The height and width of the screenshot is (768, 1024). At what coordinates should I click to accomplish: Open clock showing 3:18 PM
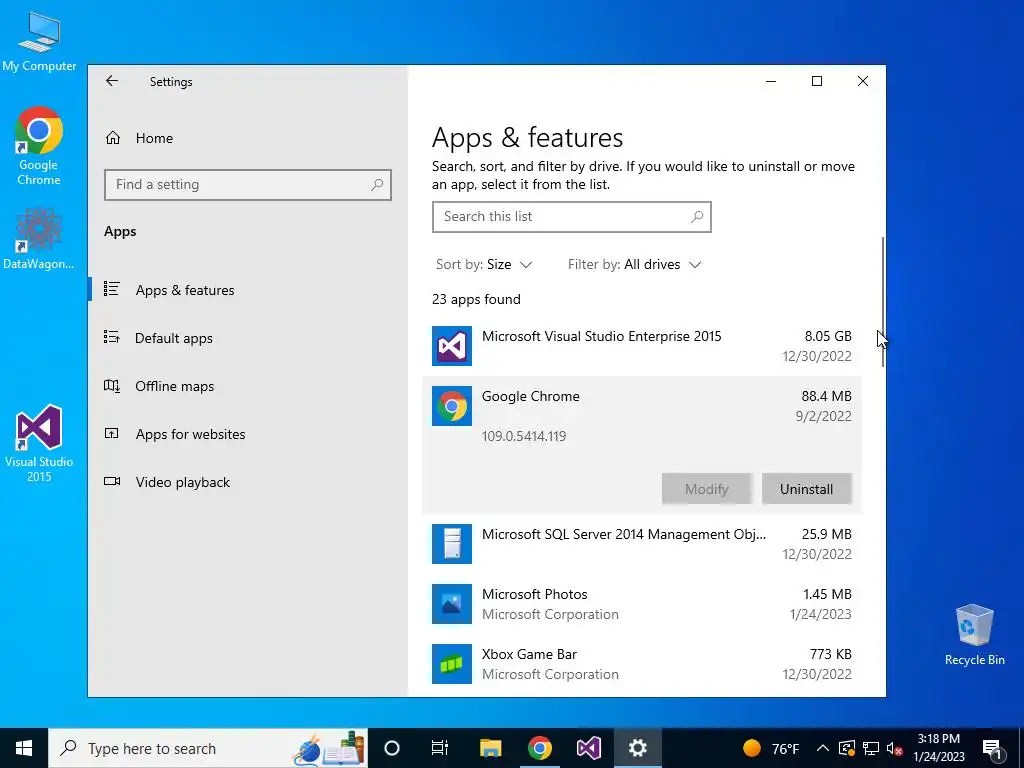point(938,748)
